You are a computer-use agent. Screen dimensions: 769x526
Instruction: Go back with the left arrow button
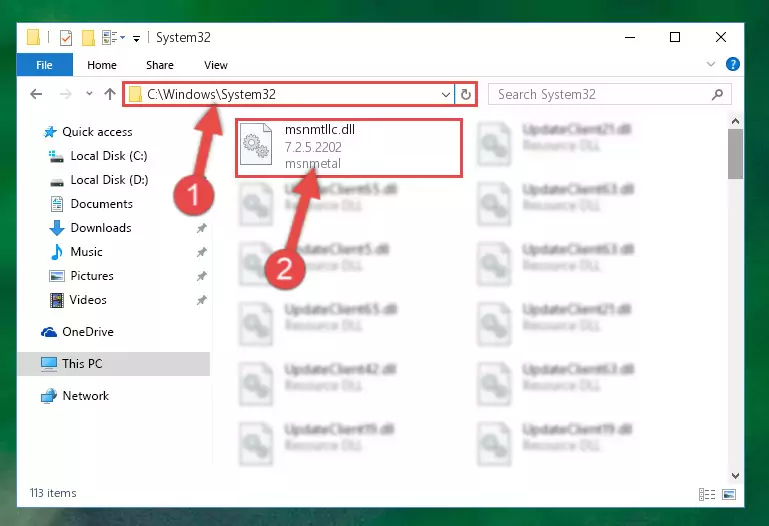36,94
